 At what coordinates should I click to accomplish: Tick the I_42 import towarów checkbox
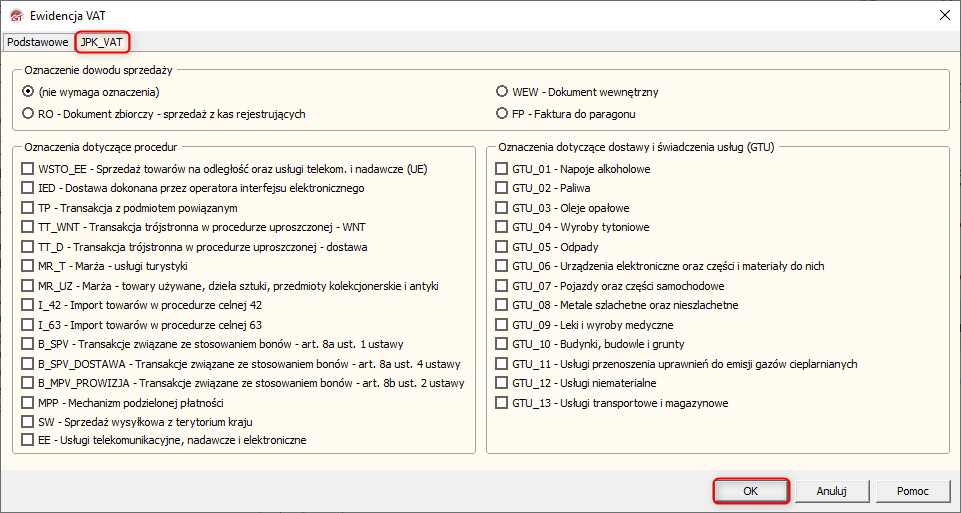tap(28, 306)
